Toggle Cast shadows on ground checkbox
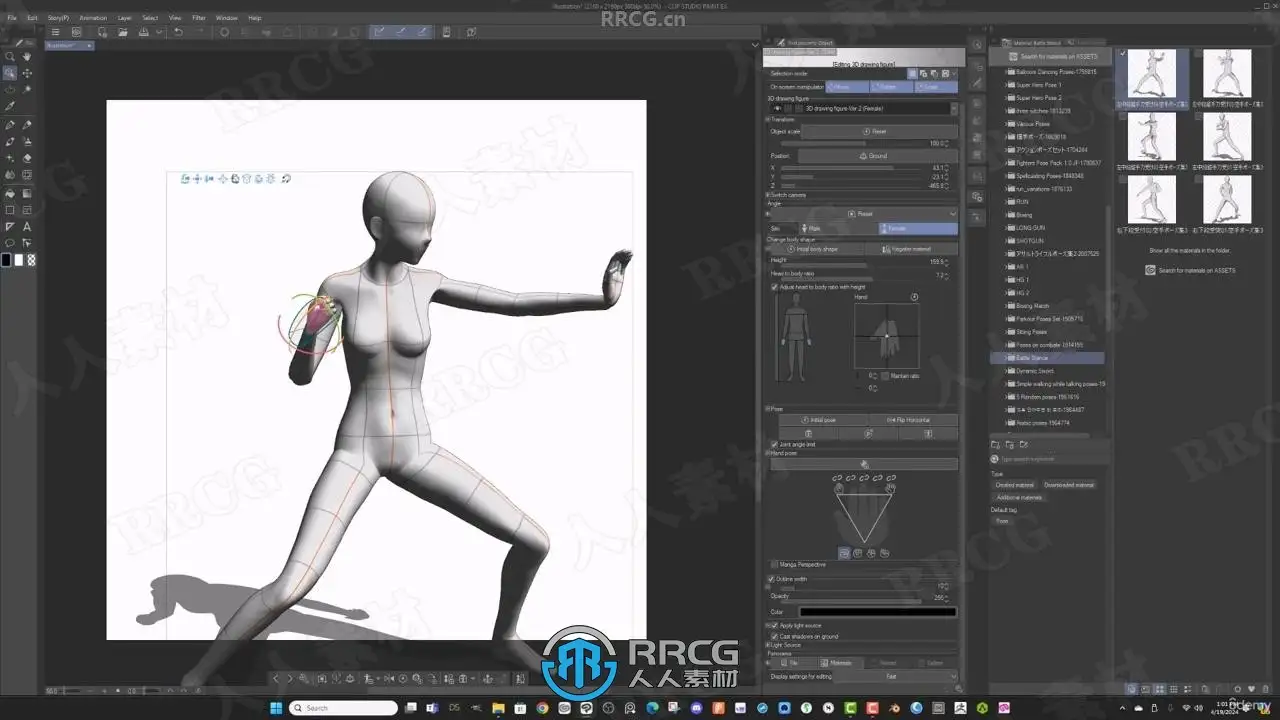The width and height of the screenshot is (1280, 720). pyautogui.click(x=774, y=636)
